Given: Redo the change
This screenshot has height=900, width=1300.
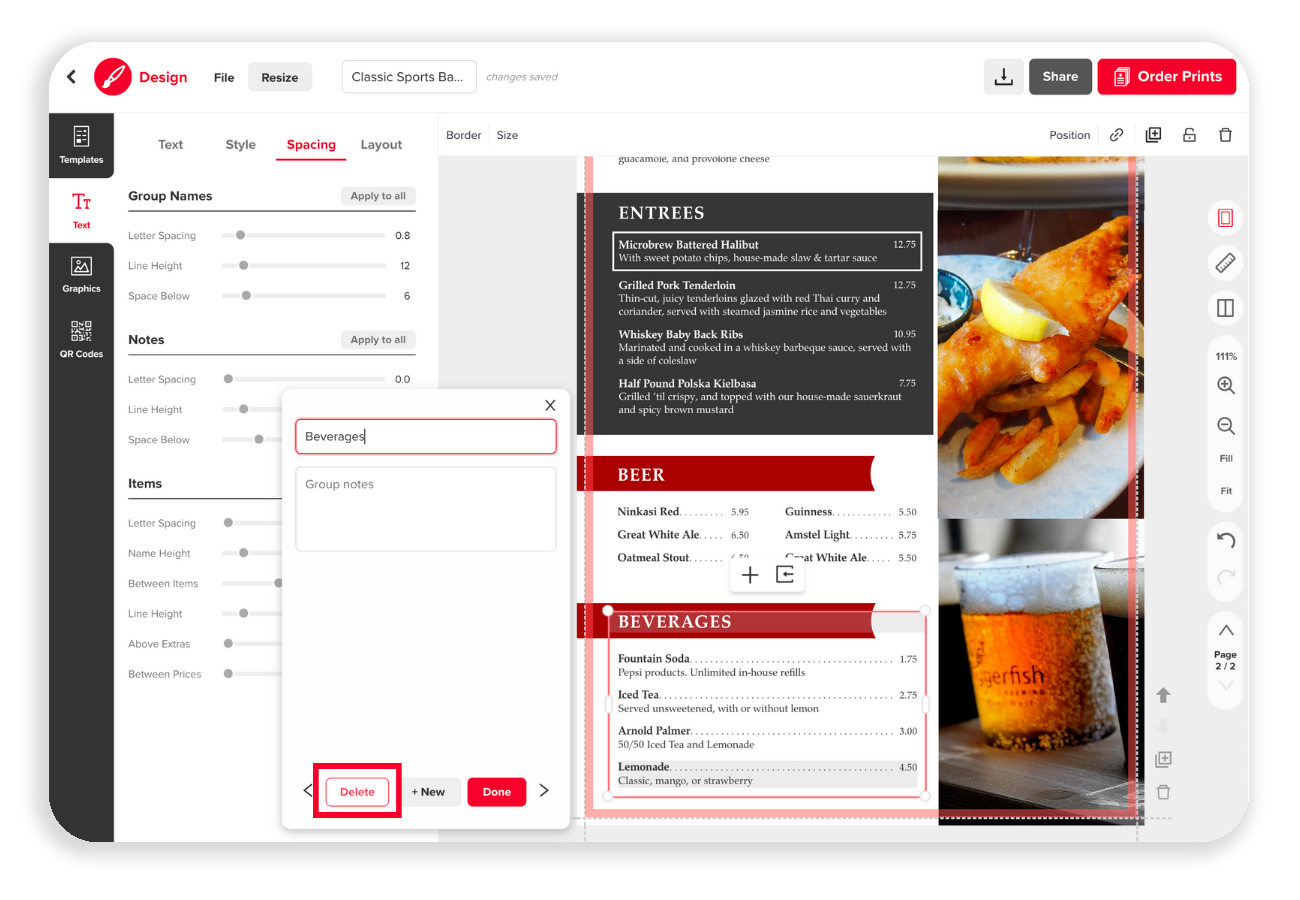Looking at the screenshot, I should pos(1226,577).
